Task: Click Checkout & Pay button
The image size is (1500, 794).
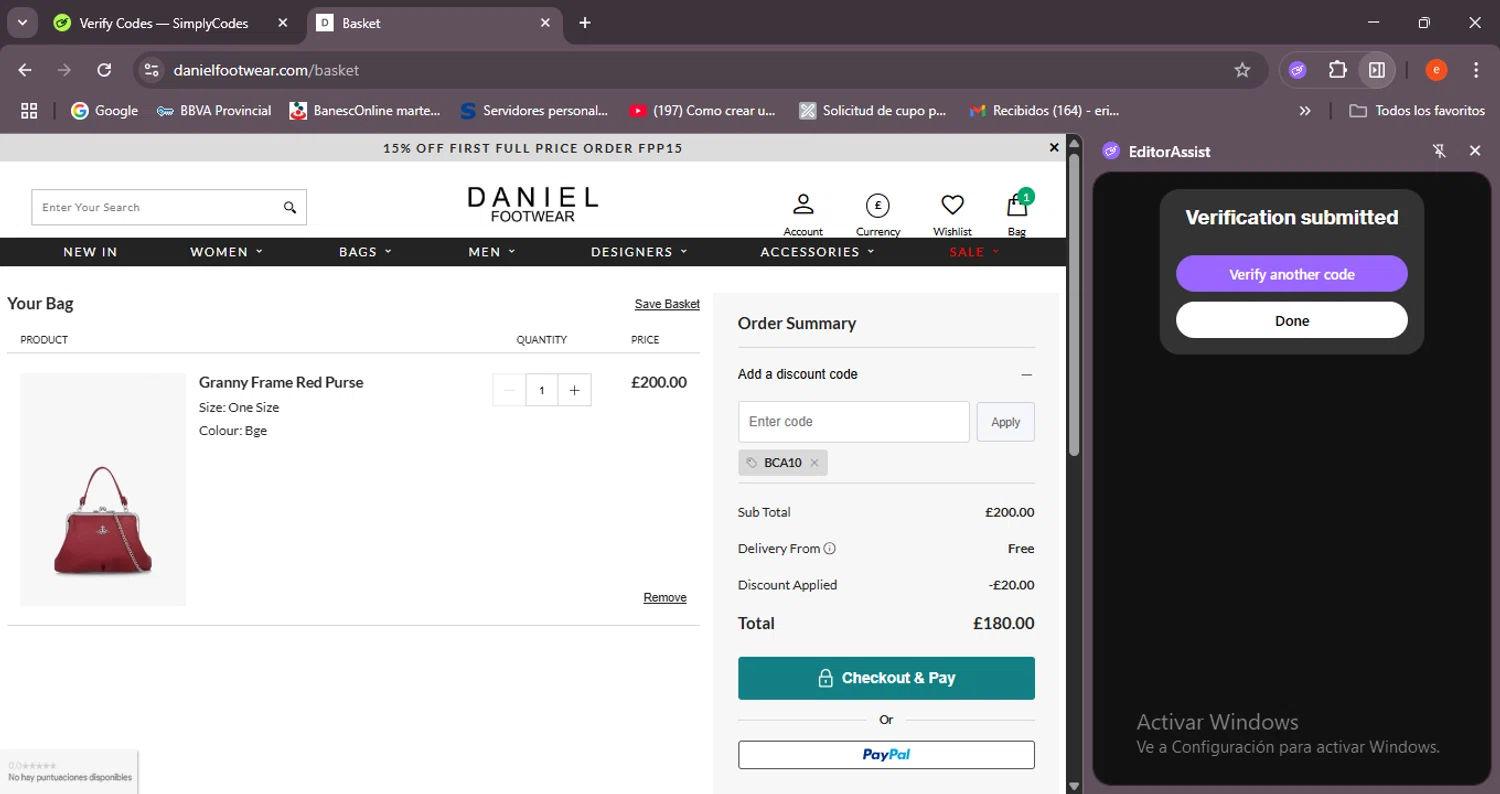Action: (886, 678)
